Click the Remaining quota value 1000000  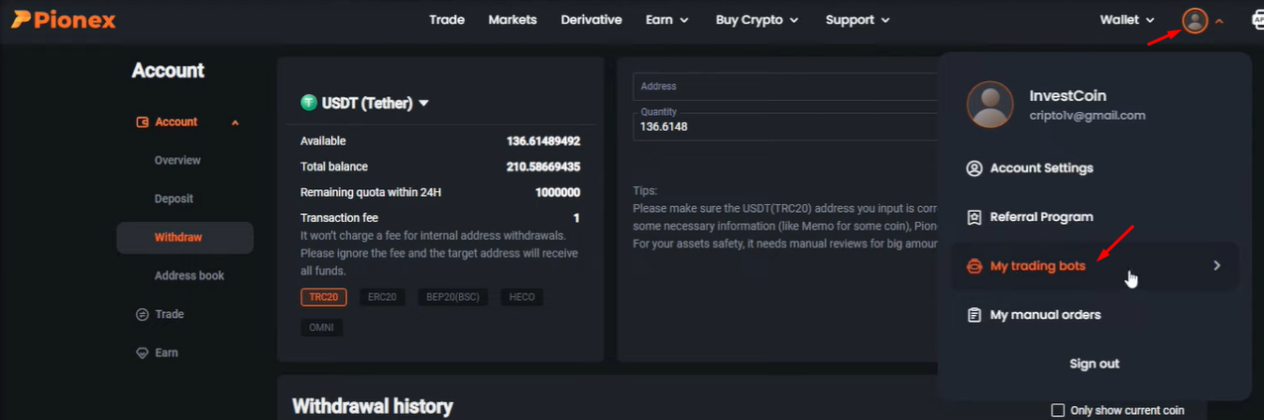558,192
